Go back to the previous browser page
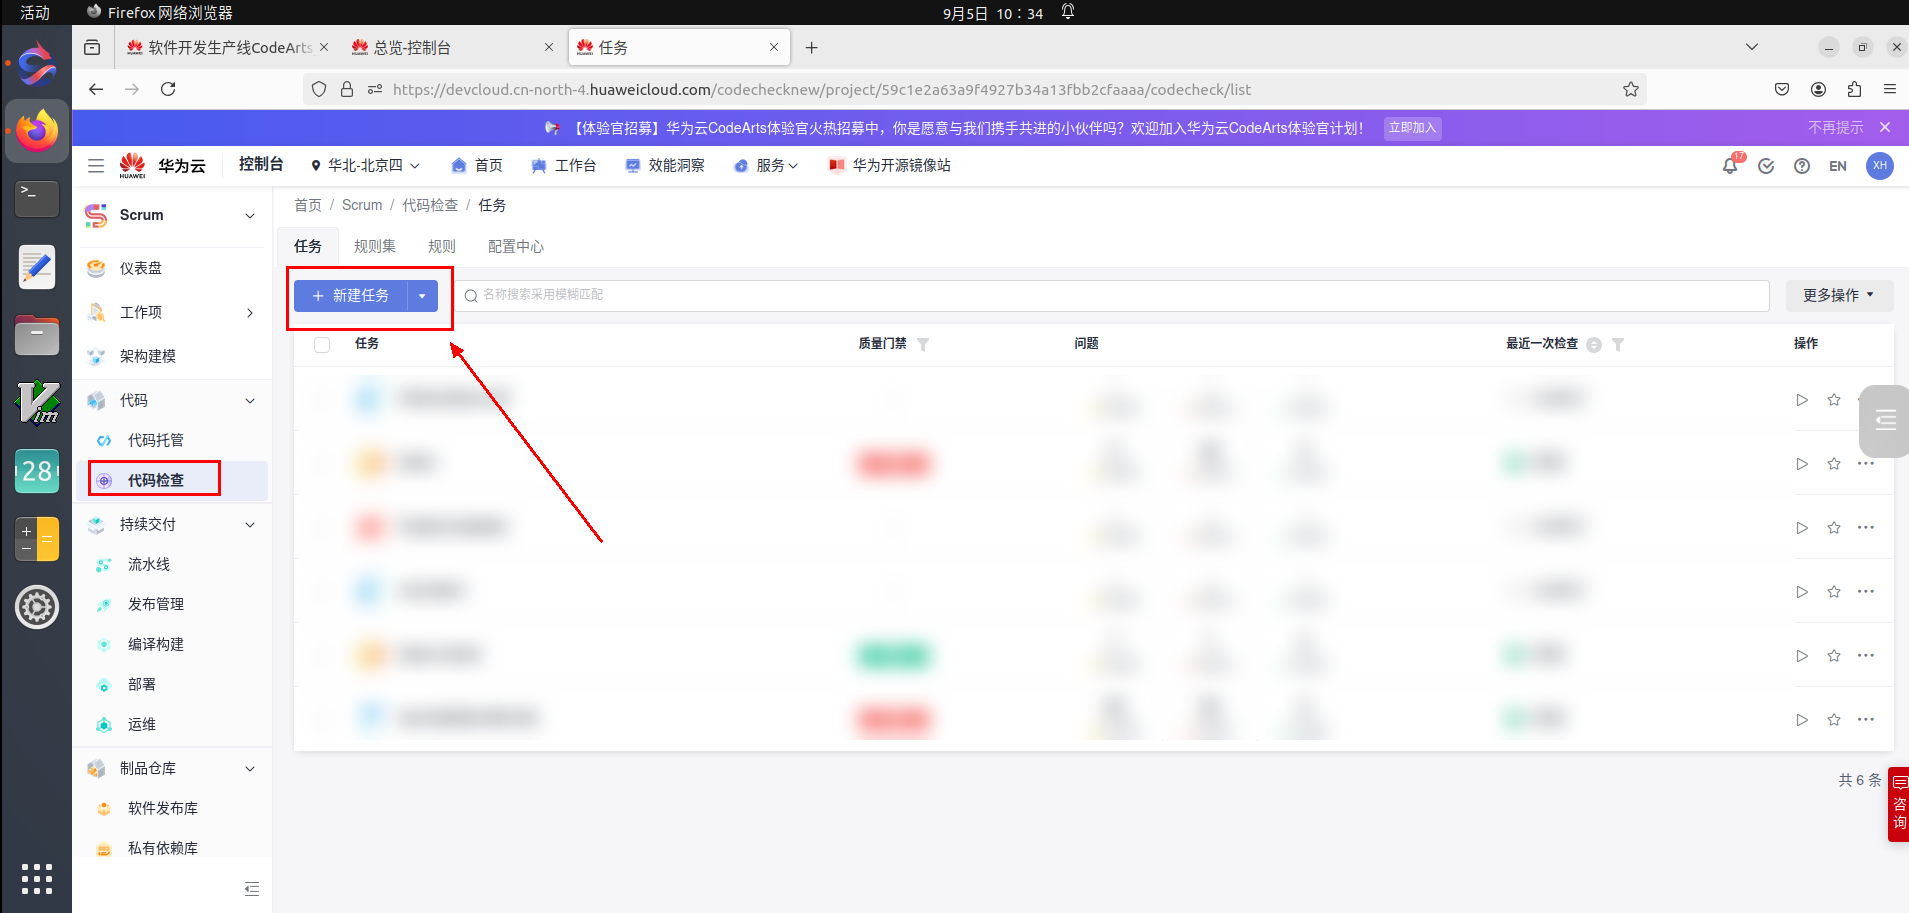Viewport: 1909px width, 913px height. click(x=96, y=89)
